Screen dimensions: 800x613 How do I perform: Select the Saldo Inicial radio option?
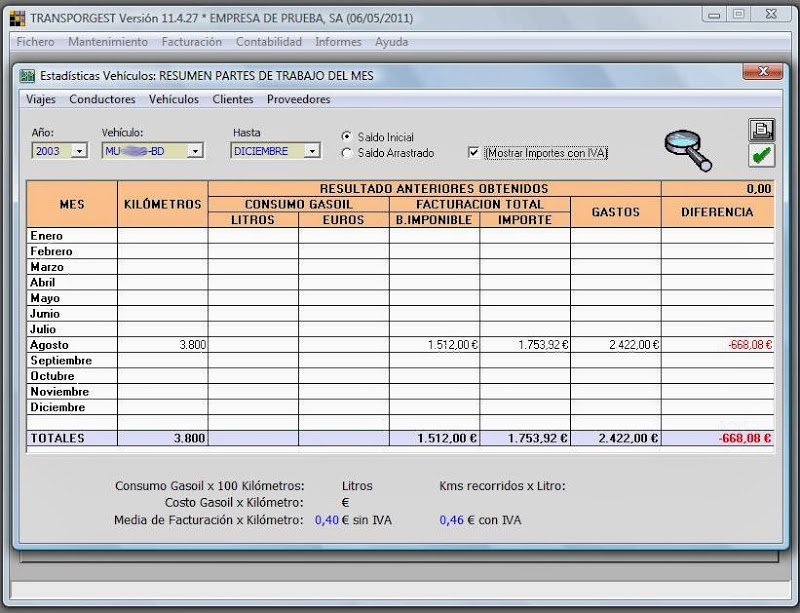[347, 137]
